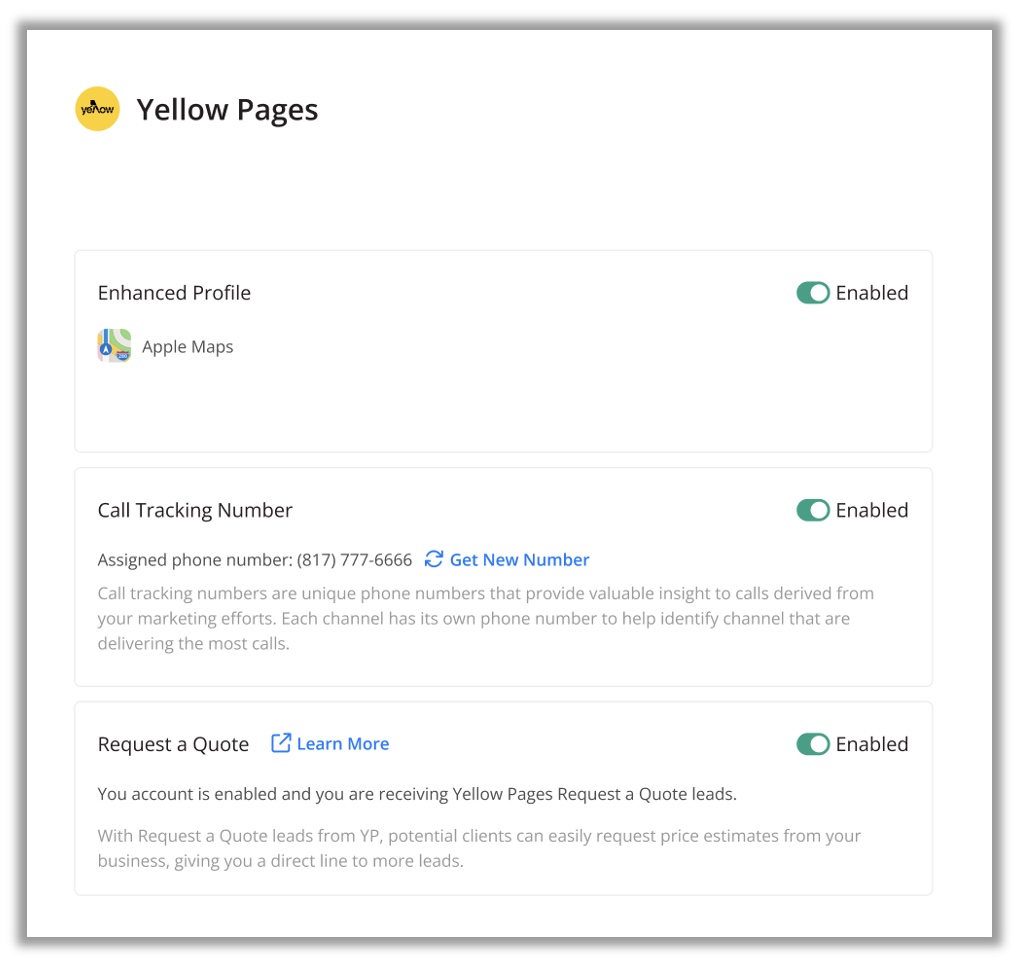Click the call tracking numbers description paragraph
Image resolution: width=1020 pixels, height=960 pixels.
(x=485, y=618)
